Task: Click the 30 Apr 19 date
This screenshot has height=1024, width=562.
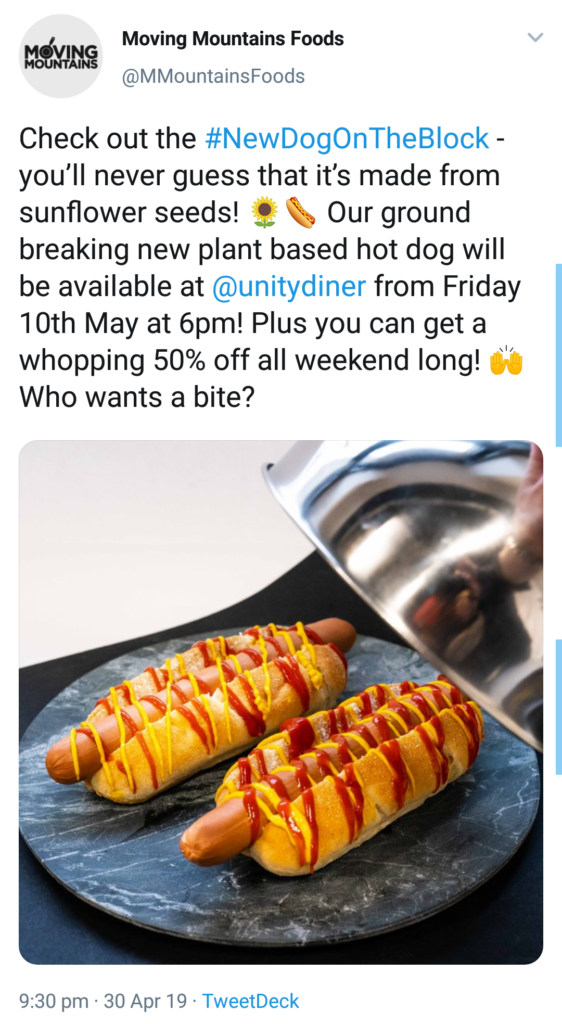Action: [146, 1000]
